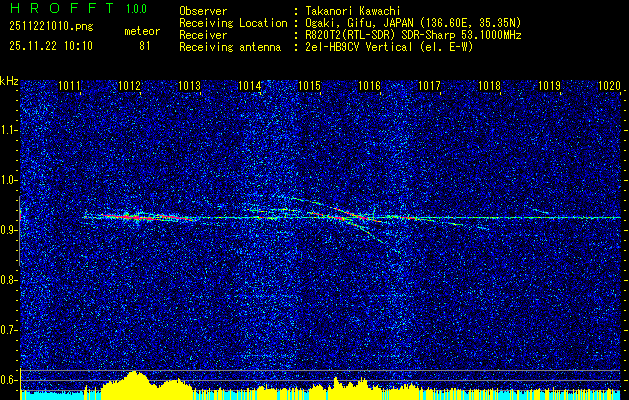Click time marker 1017
This screenshot has width=629, height=400.
(x=429, y=86)
